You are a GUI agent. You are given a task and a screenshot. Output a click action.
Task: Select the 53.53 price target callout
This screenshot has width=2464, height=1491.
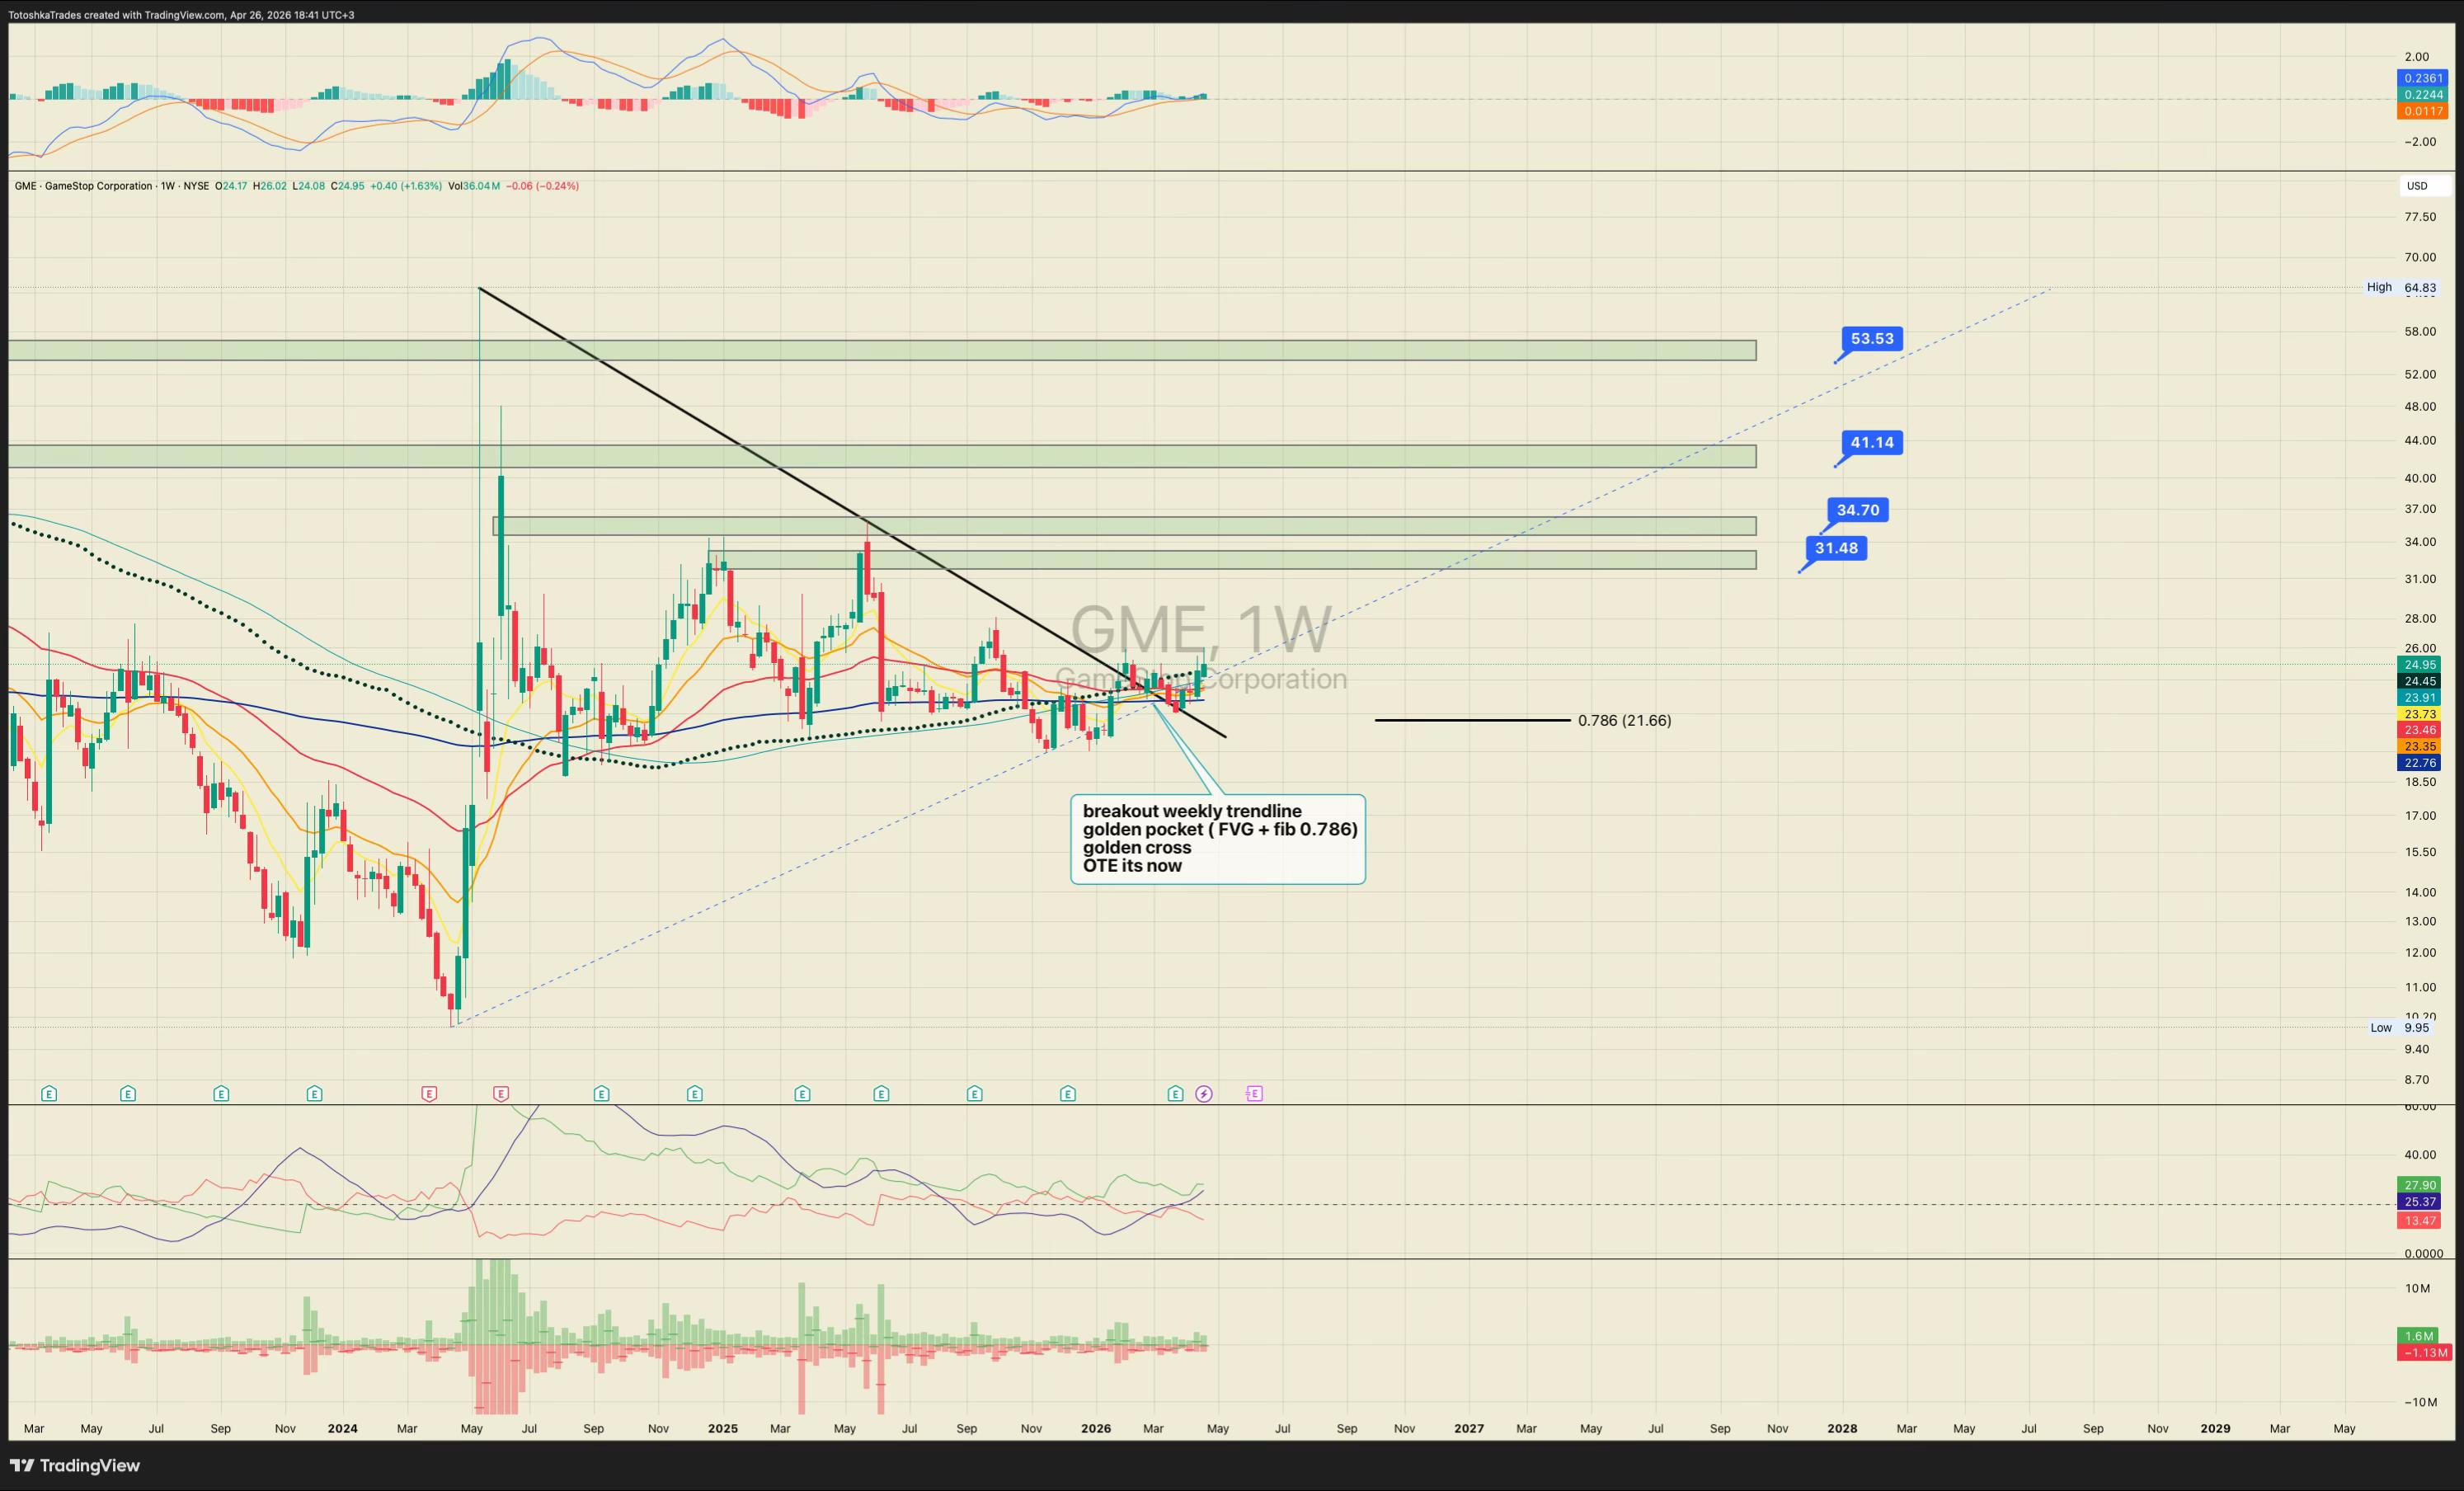pyautogui.click(x=1872, y=339)
